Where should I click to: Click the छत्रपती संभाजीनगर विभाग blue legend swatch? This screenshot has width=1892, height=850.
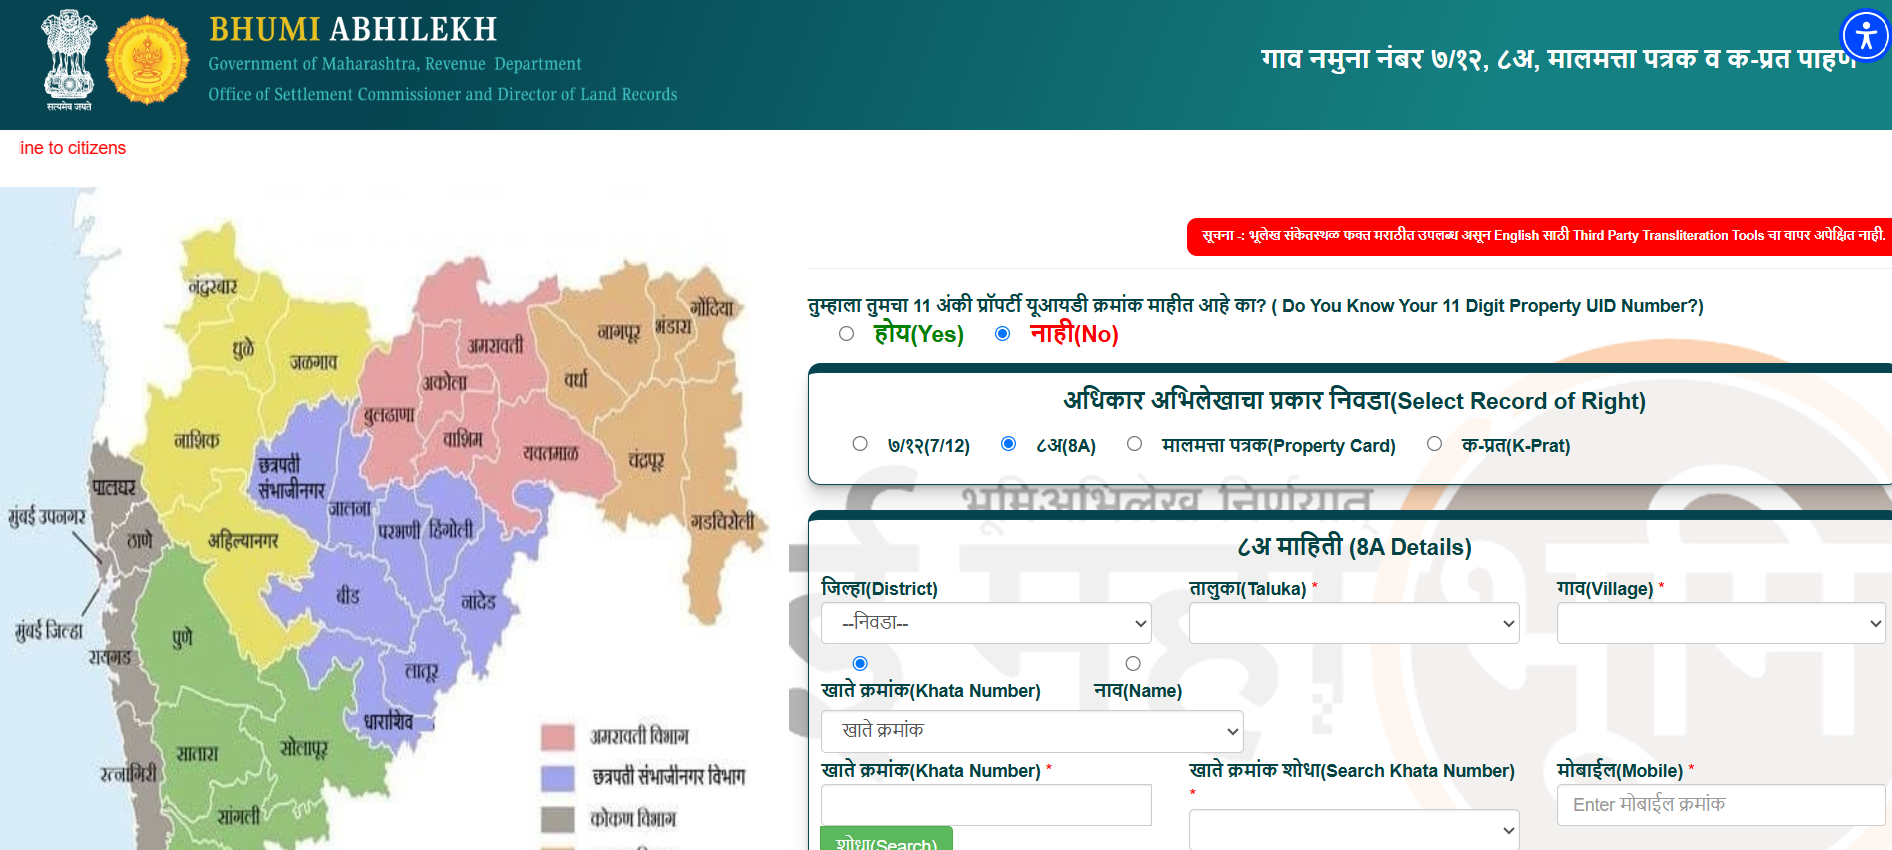click(x=558, y=778)
